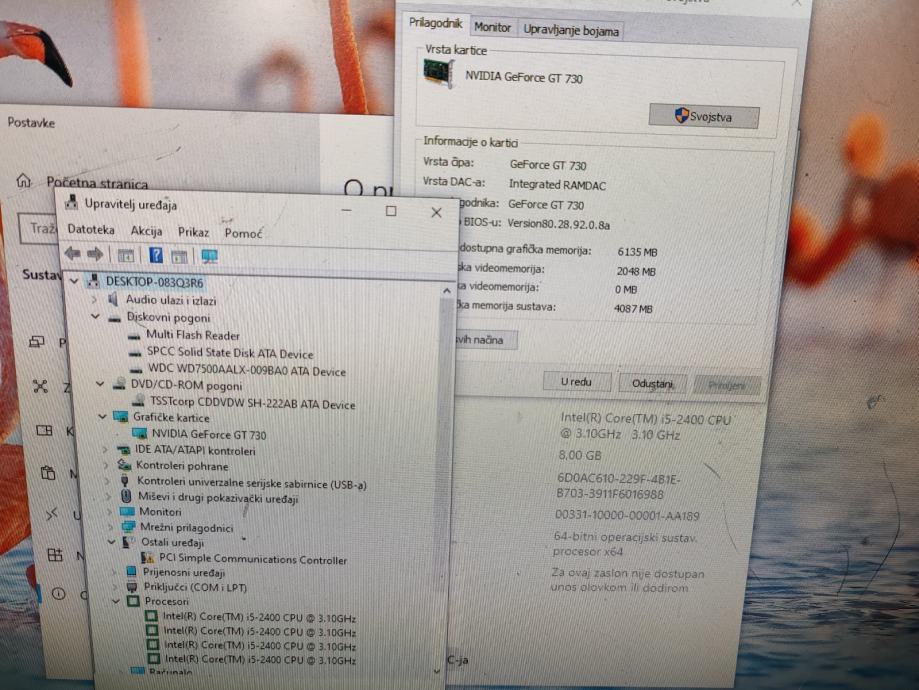Select the Prilagodnik tab
Image resolution: width=919 pixels, height=690 pixels.
tap(435, 23)
